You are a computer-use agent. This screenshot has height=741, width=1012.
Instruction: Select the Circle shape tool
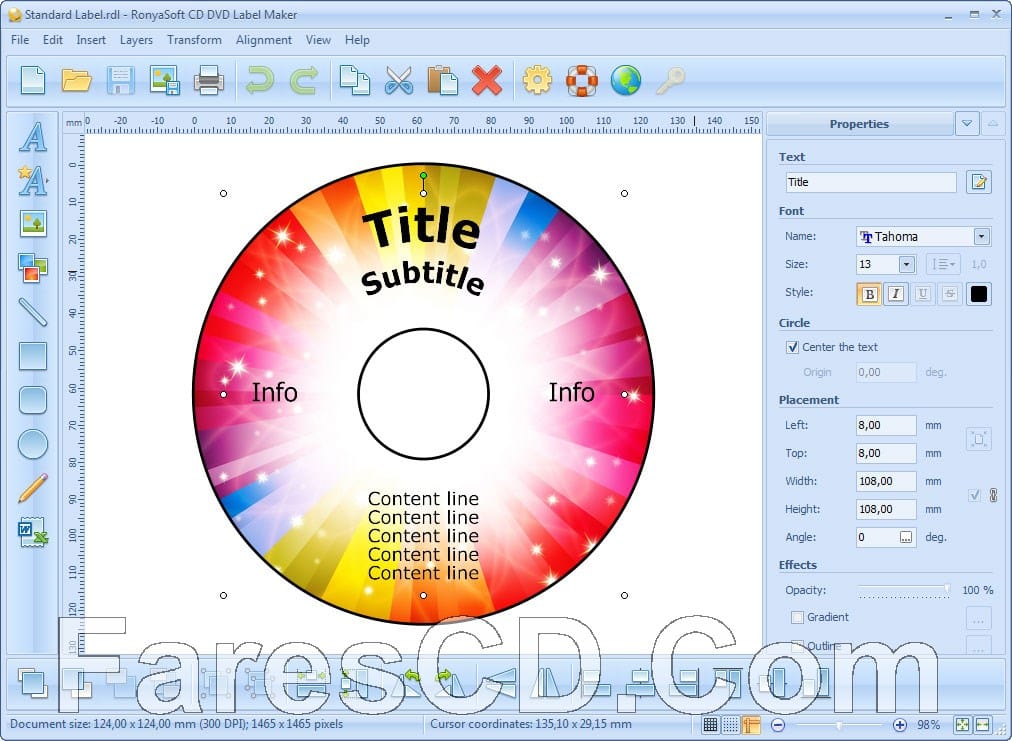coord(32,443)
